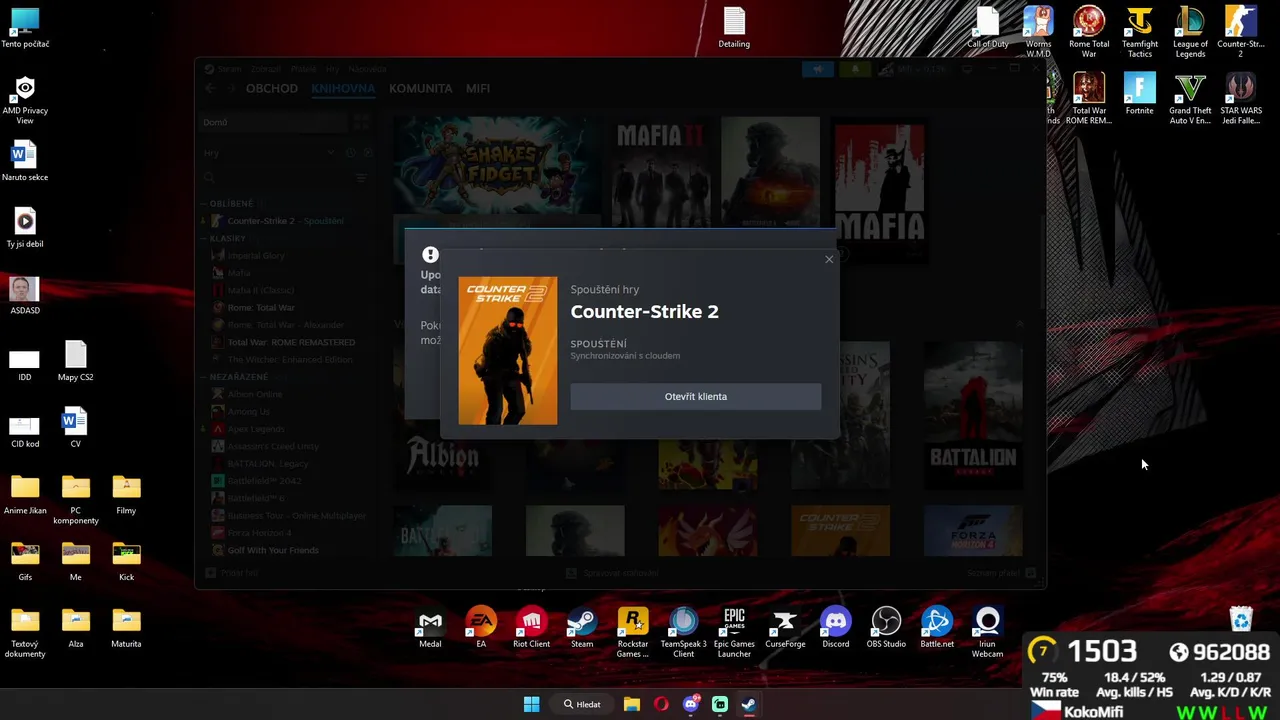Select Total War: ROME REMASTERED in library
Screen dimensions: 1280x720
291,342
